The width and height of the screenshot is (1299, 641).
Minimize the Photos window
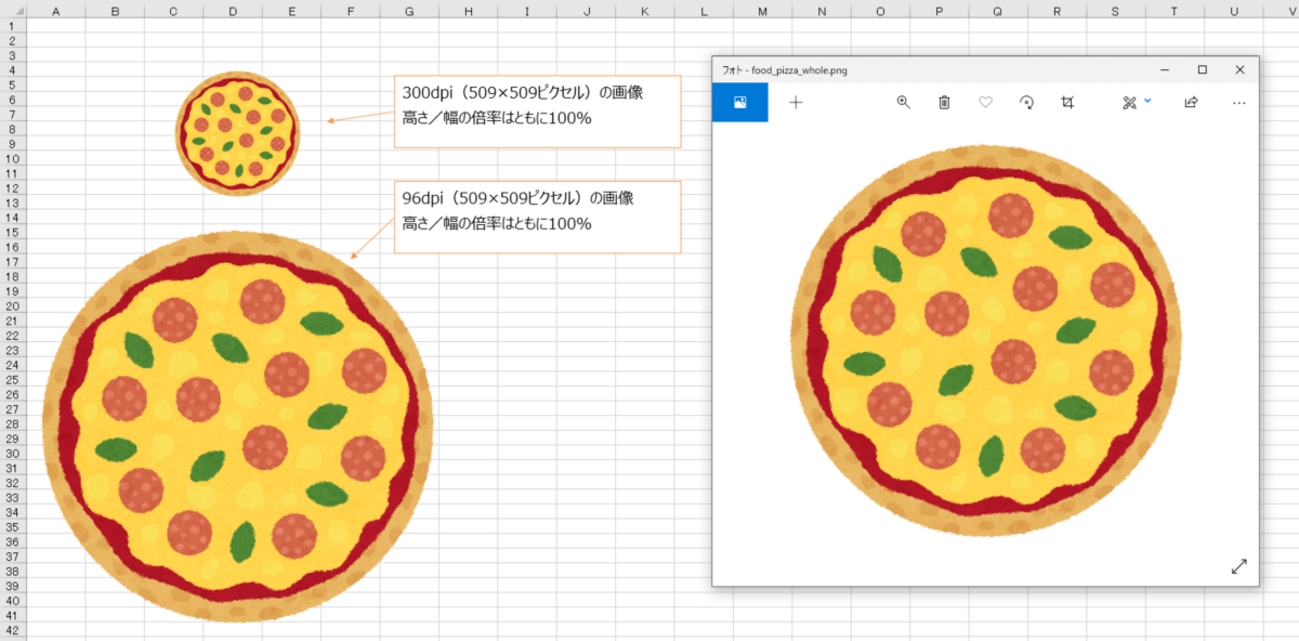(x=1165, y=70)
